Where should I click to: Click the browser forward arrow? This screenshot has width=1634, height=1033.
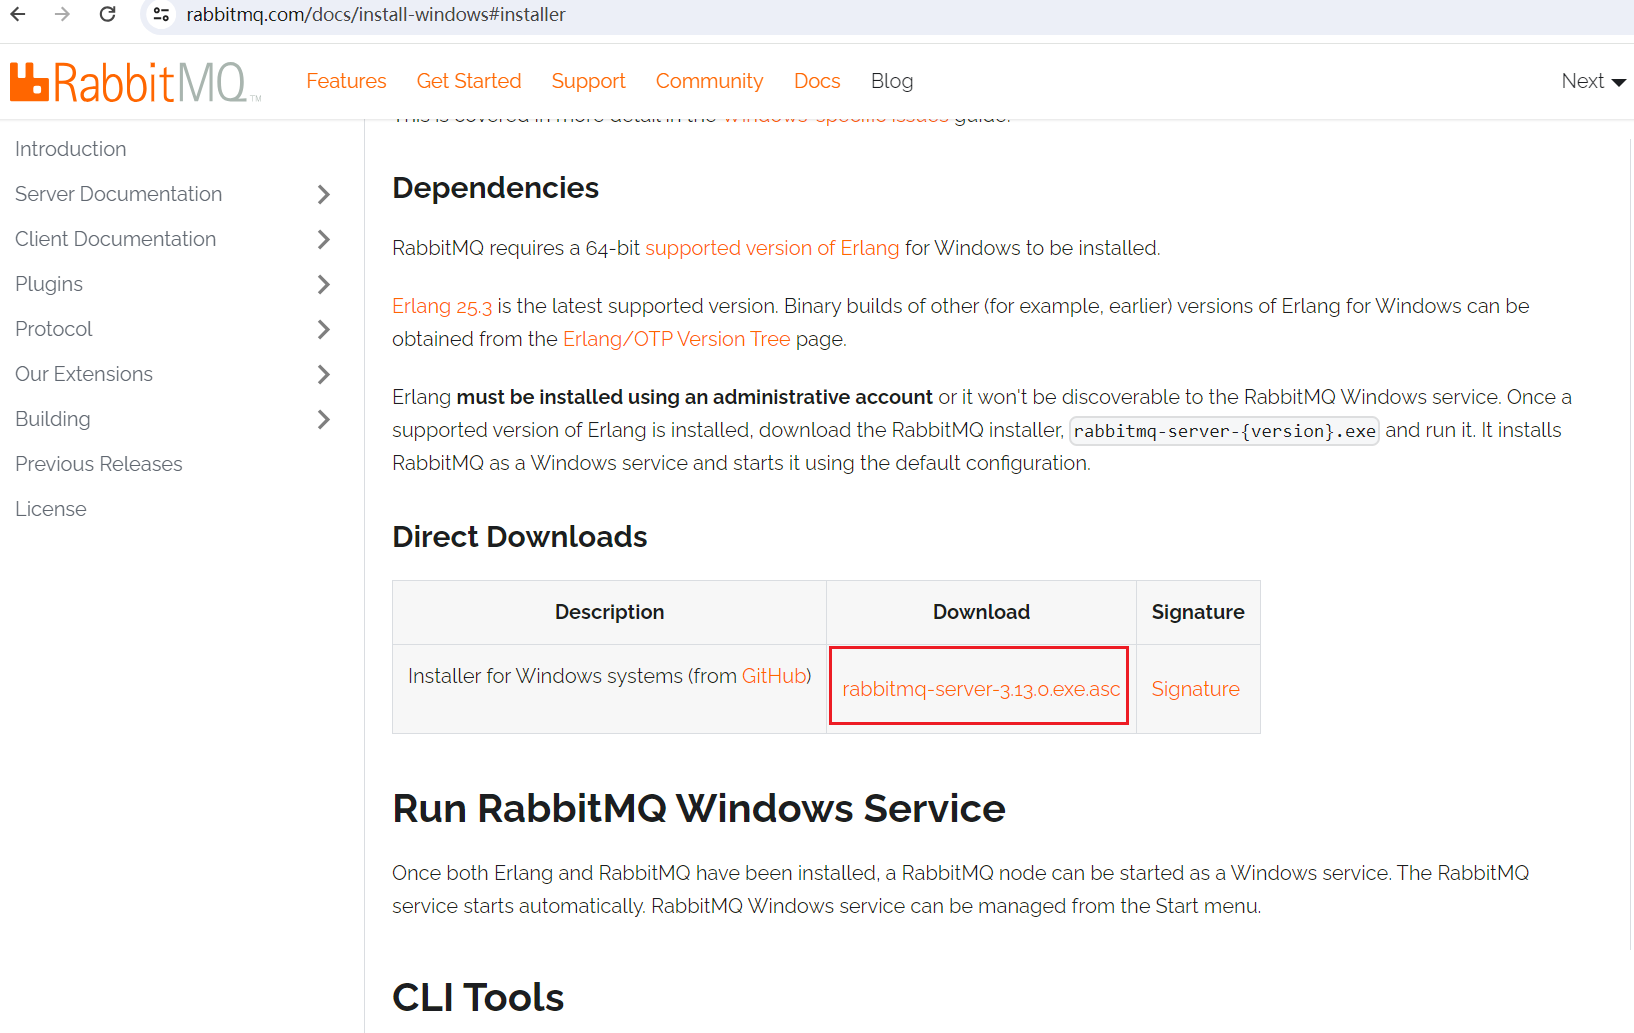pos(63,14)
